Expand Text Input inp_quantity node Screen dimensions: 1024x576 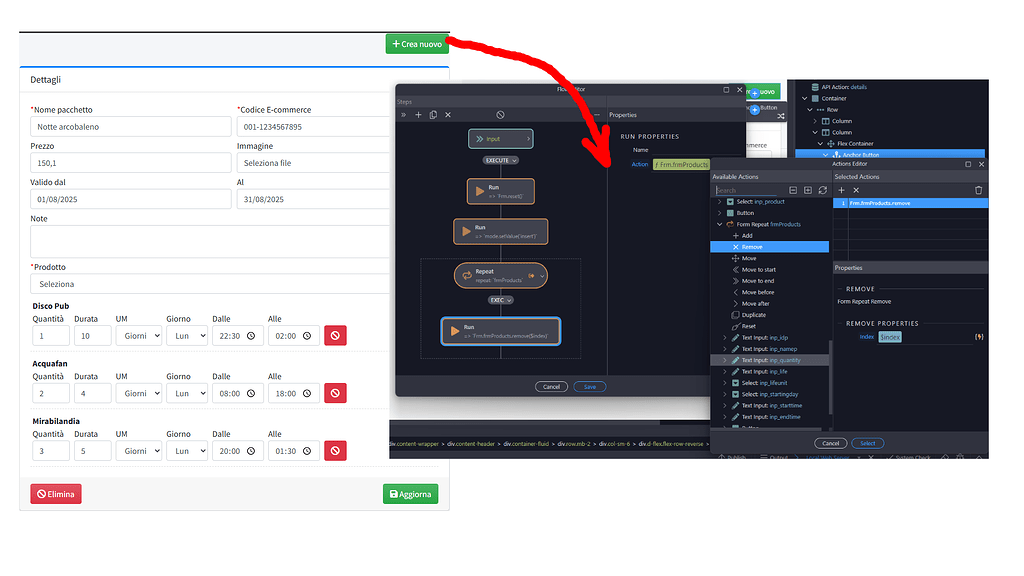click(x=724, y=360)
